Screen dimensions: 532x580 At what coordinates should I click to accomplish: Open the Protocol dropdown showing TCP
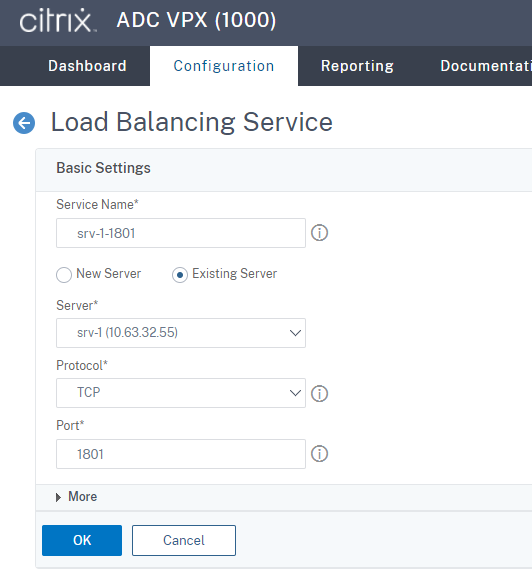tap(181, 392)
